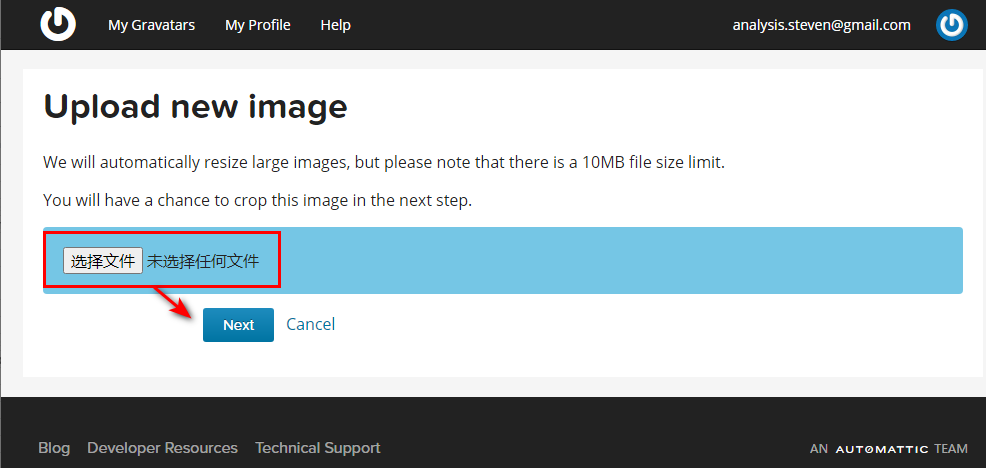This screenshot has width=986, height=468.
Task: Open the Help menu item
Action: point(336,25)
